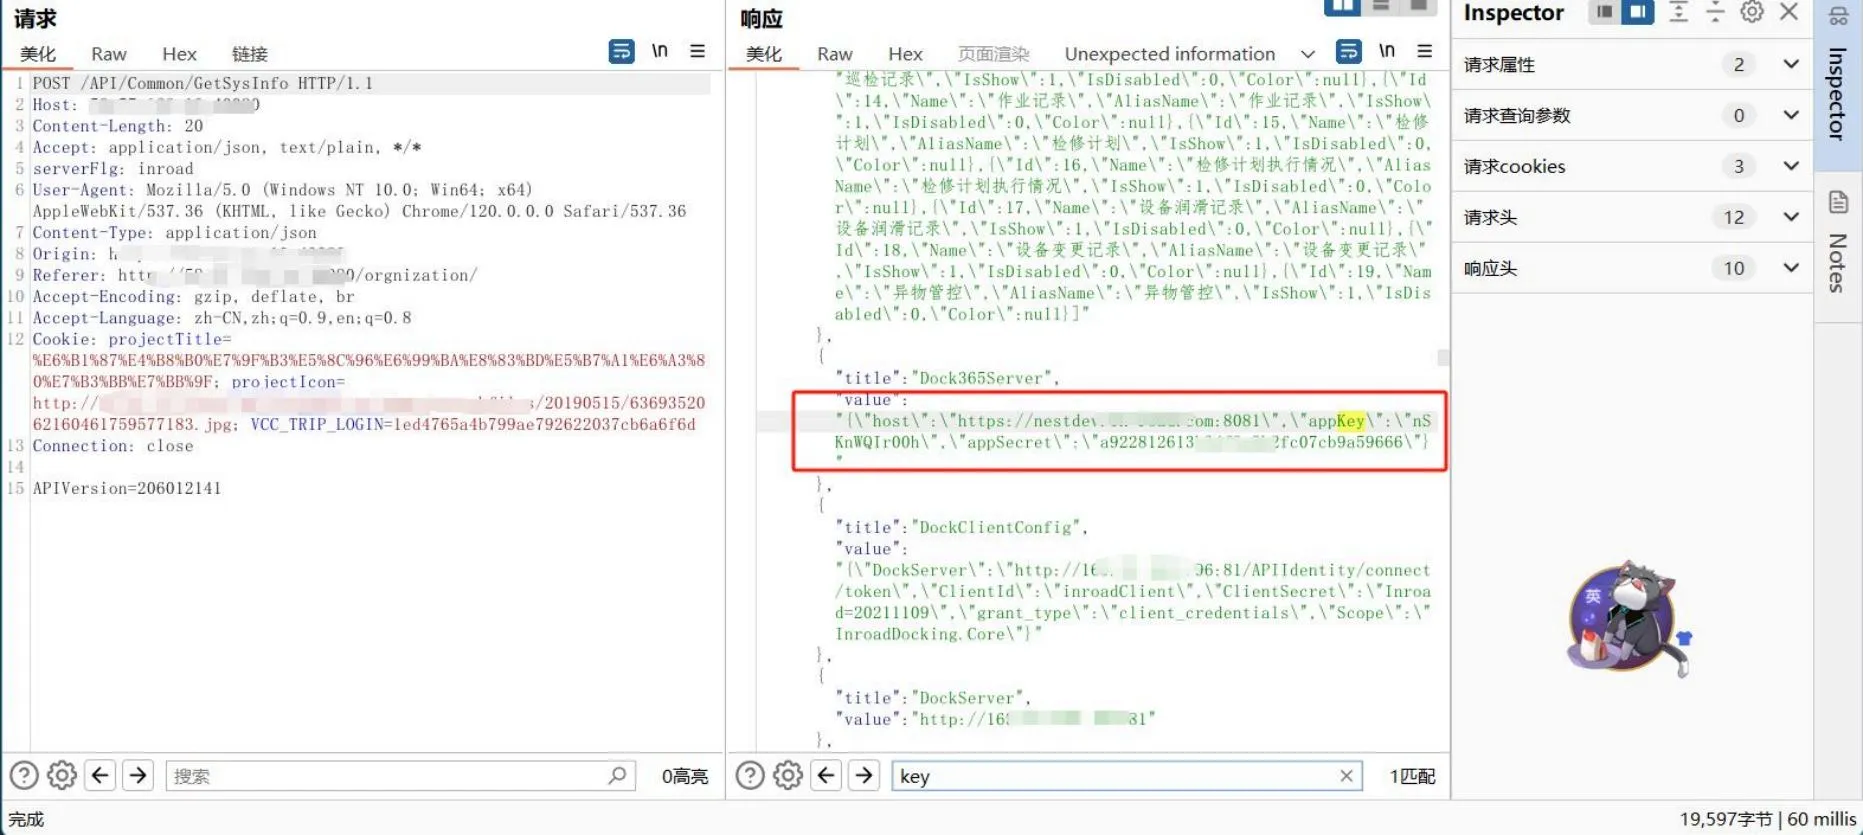Expand the 请求cookies section in Inspector
Image resolution: width=1863 pixels, height=835 pixels.
(x=1790, y=166)
